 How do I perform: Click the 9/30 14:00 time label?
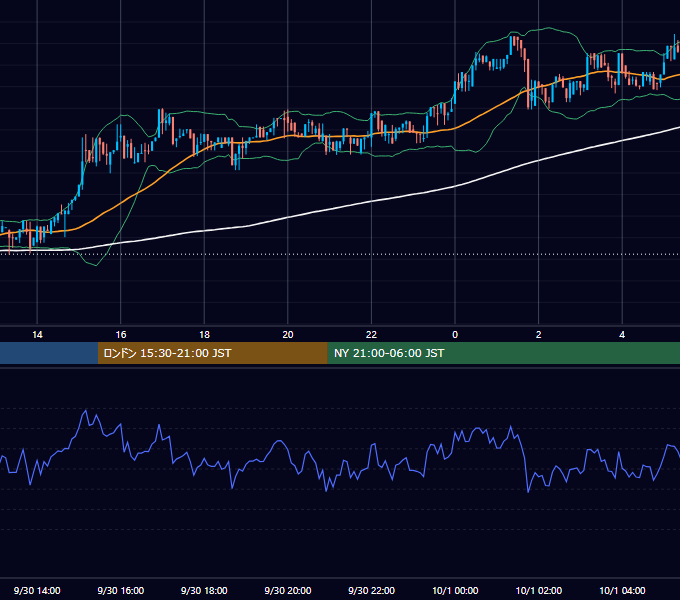(37, 590)
